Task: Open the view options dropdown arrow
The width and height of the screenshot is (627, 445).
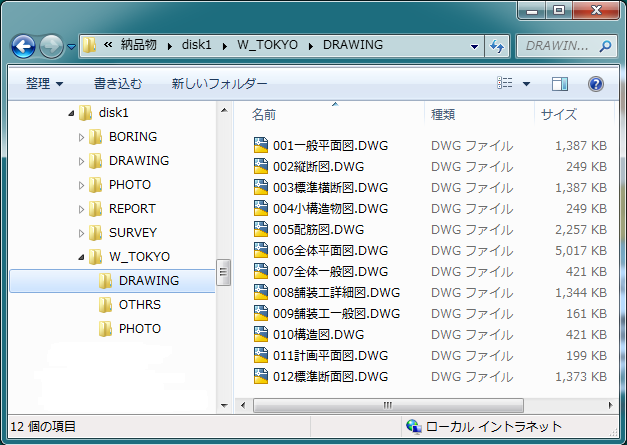Action: tap(526, 83)
